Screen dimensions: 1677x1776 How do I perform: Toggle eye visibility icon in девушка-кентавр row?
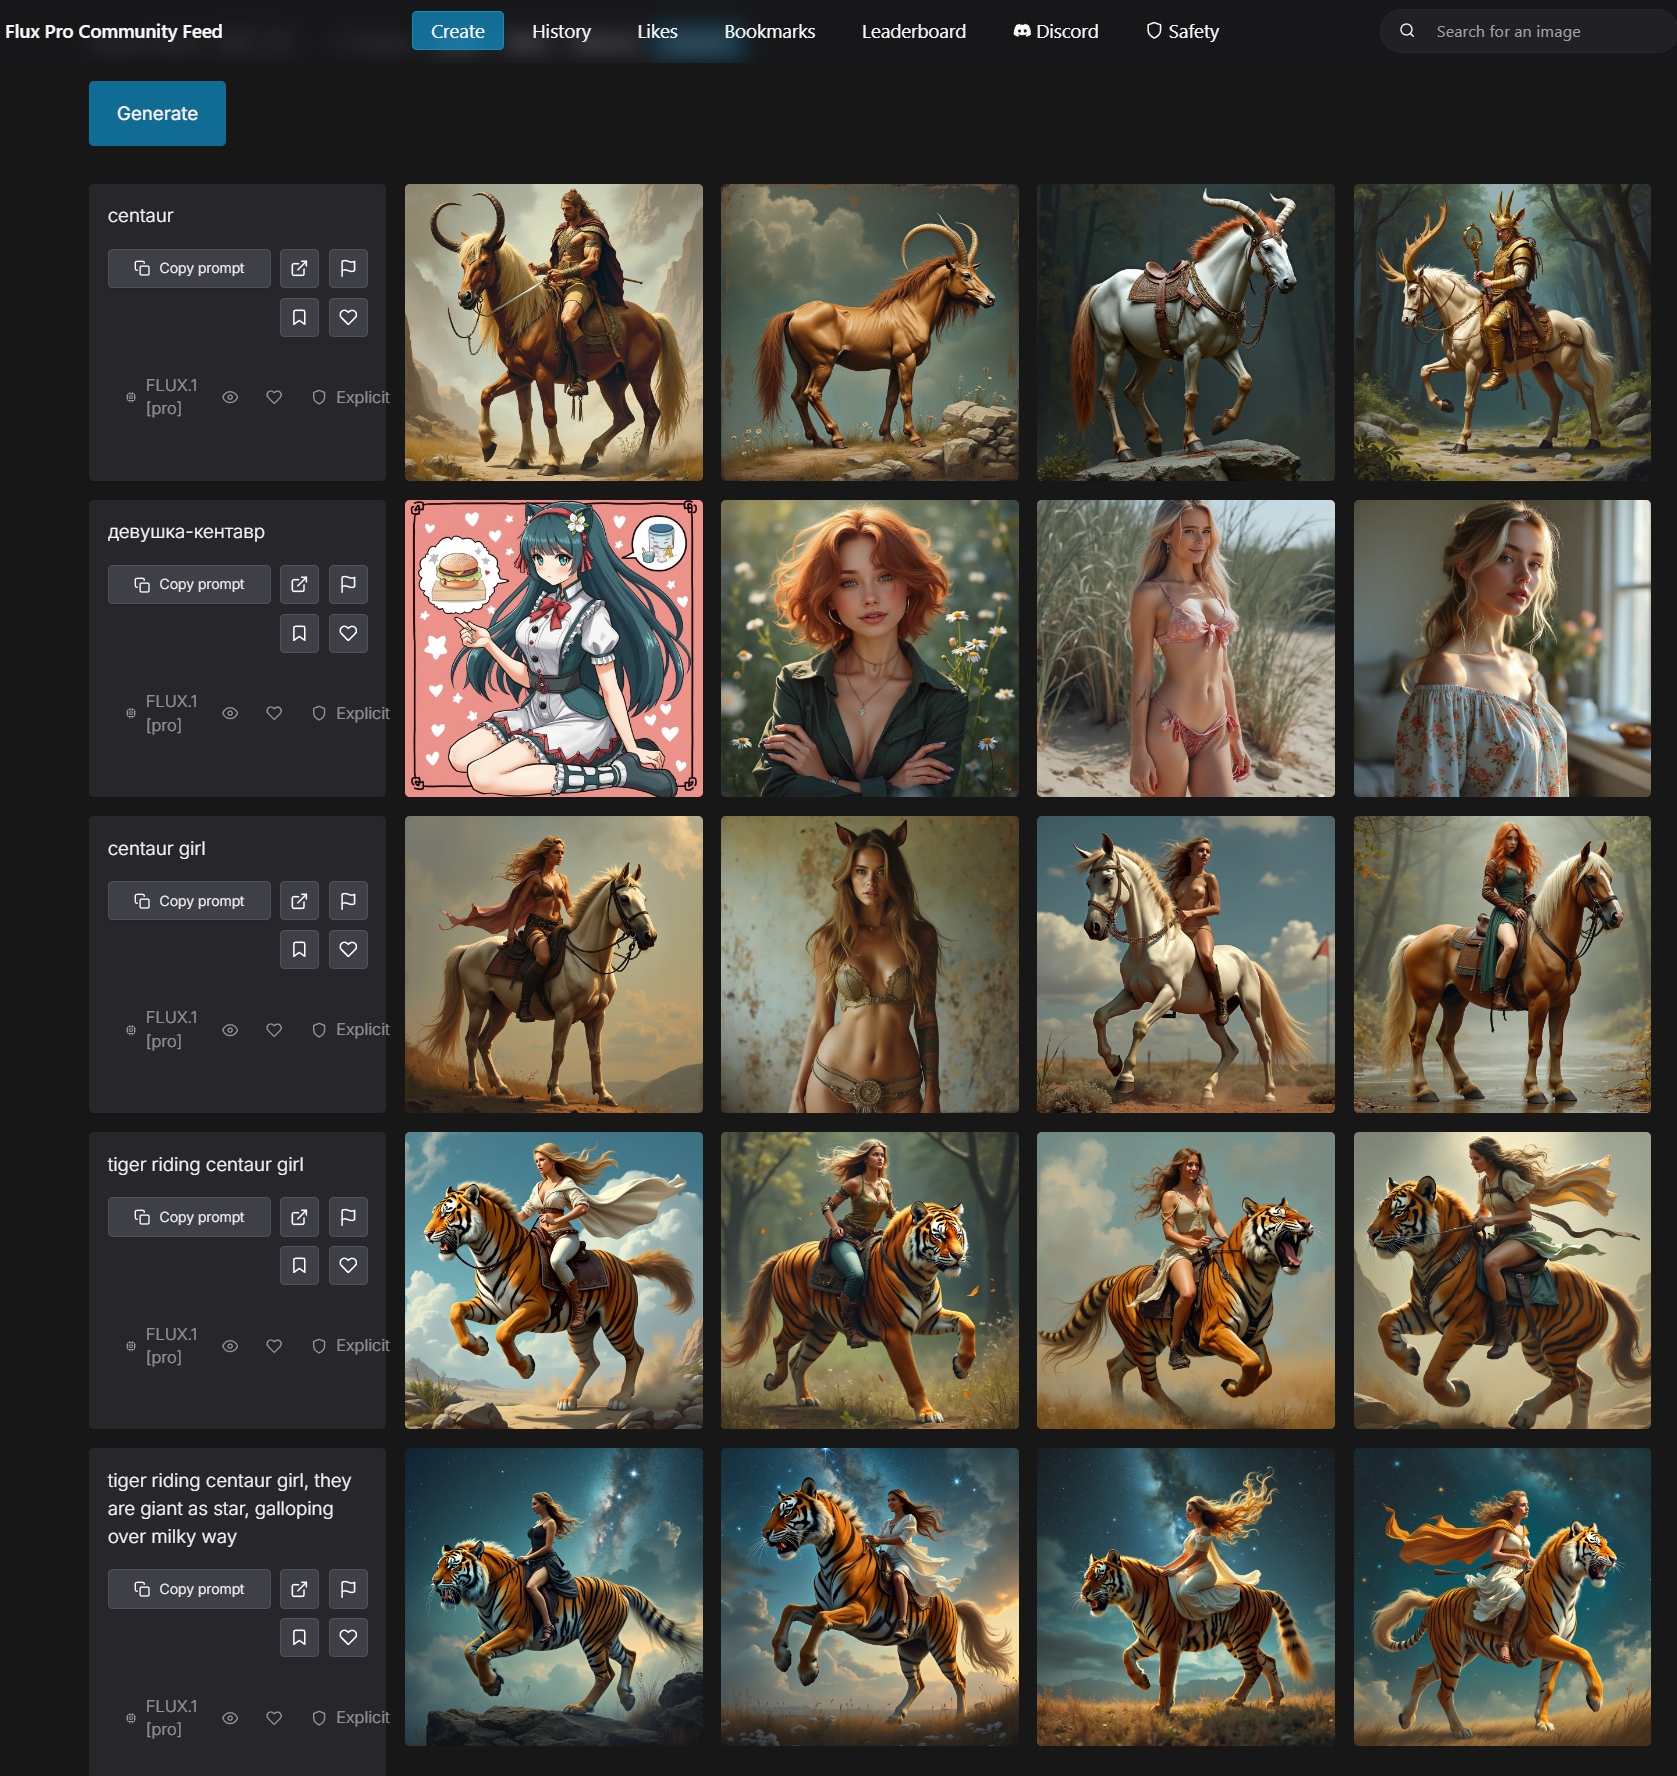point(230,713)
